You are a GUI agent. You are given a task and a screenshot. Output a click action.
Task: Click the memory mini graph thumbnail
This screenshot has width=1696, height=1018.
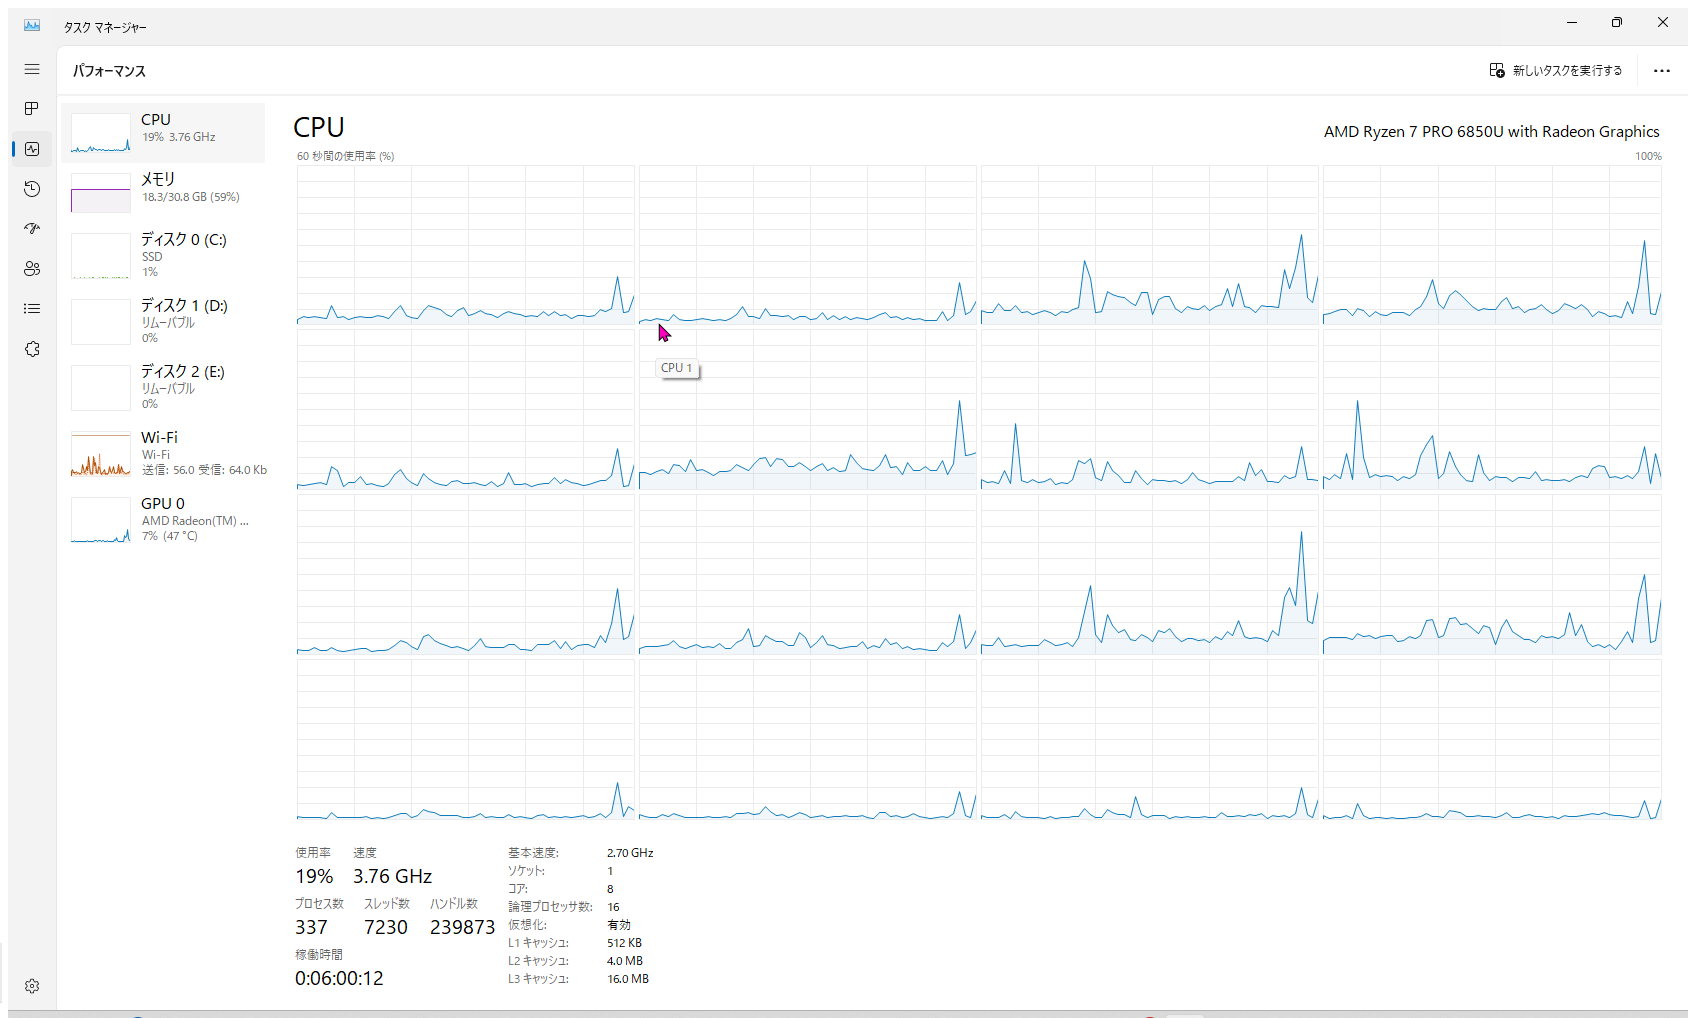100,193
